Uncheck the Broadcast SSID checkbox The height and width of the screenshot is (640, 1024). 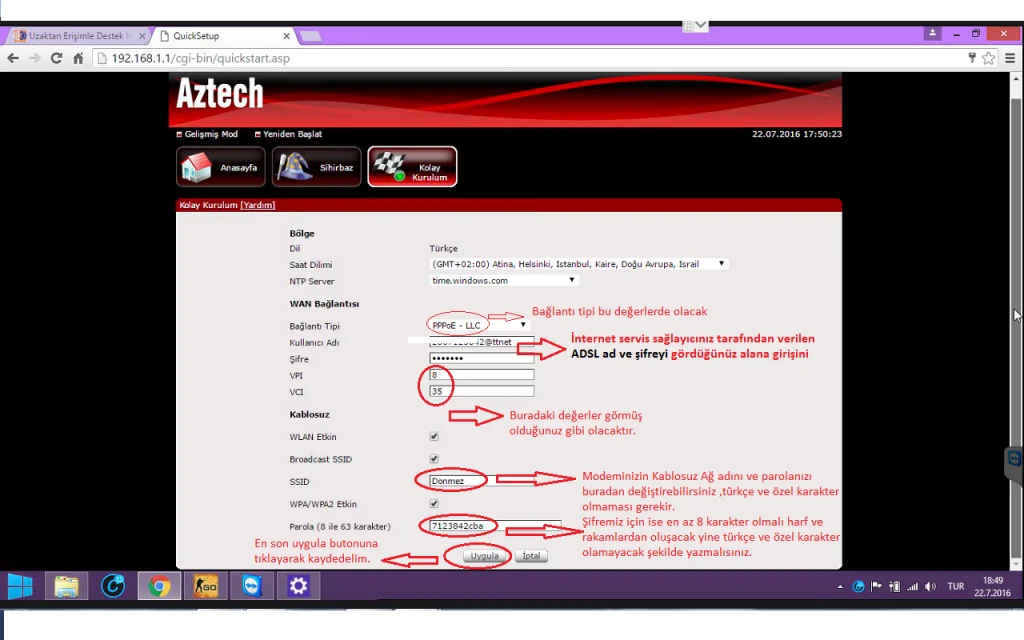click(x=434, y=458)
